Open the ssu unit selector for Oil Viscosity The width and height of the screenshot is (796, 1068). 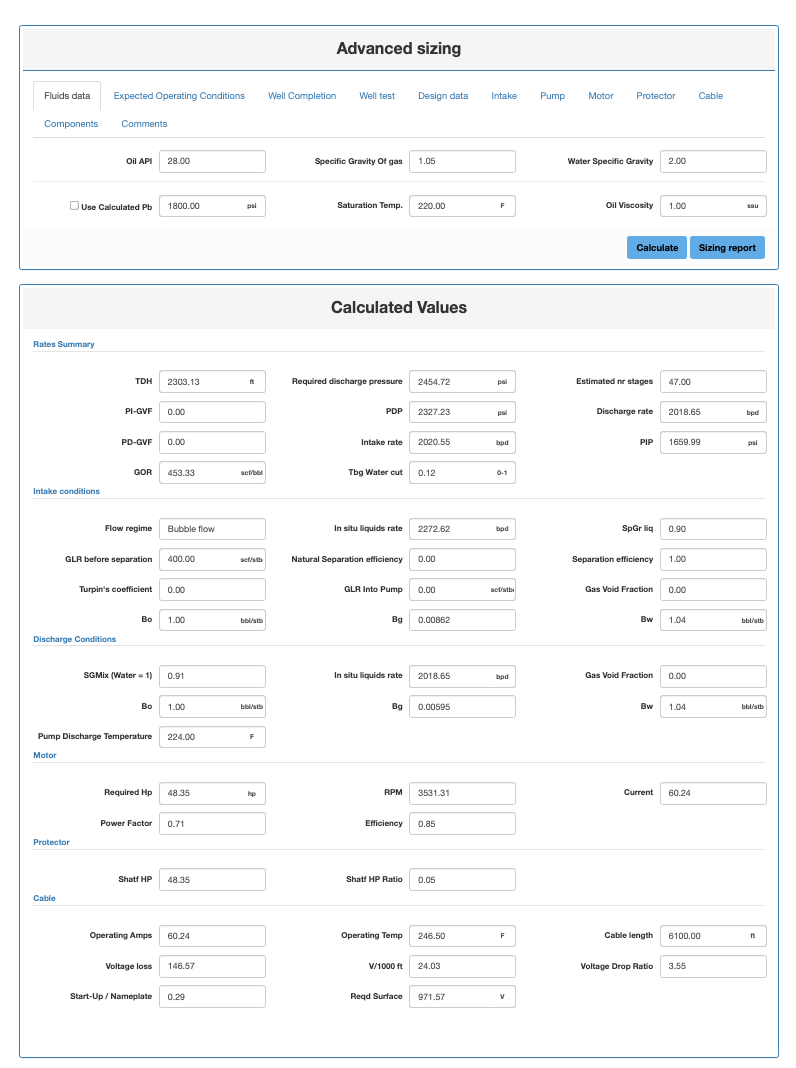pos(752,206)
